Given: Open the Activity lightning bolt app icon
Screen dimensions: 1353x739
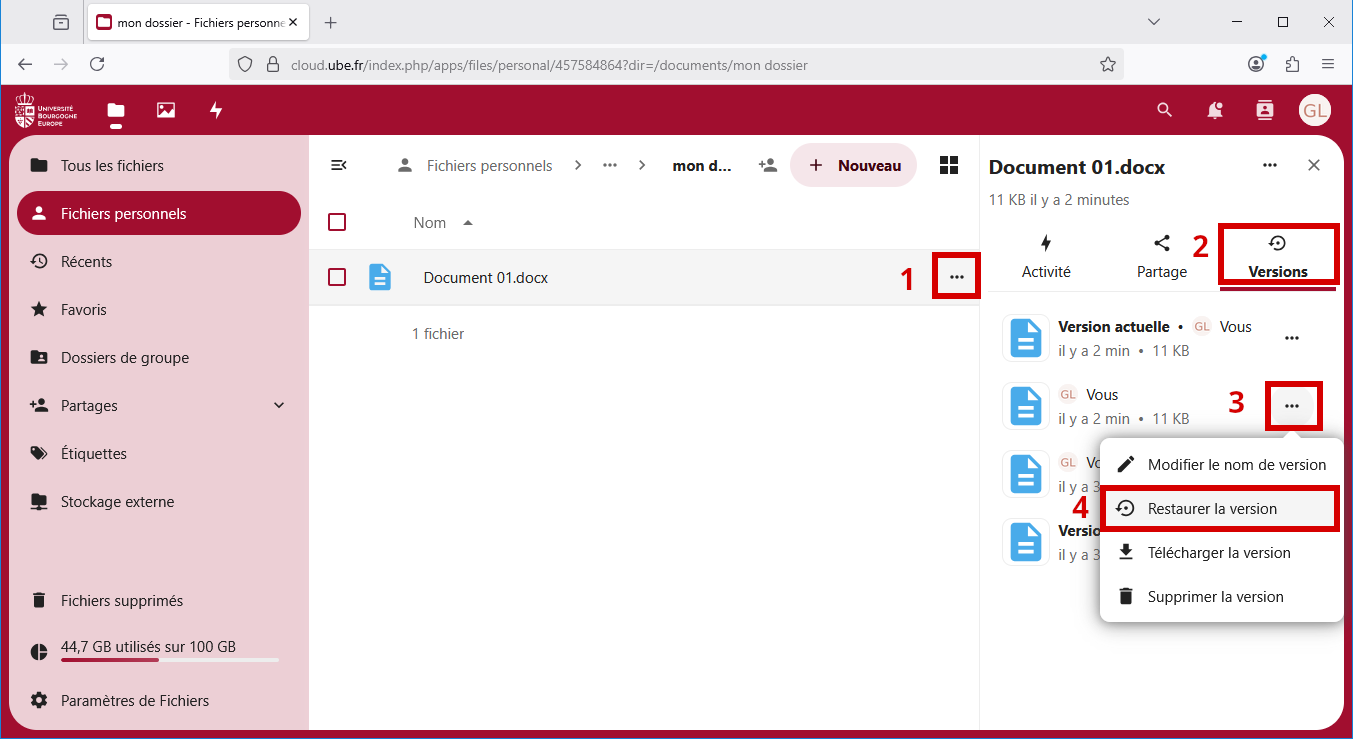Looking at the screenshot, I should pos(216,110).
